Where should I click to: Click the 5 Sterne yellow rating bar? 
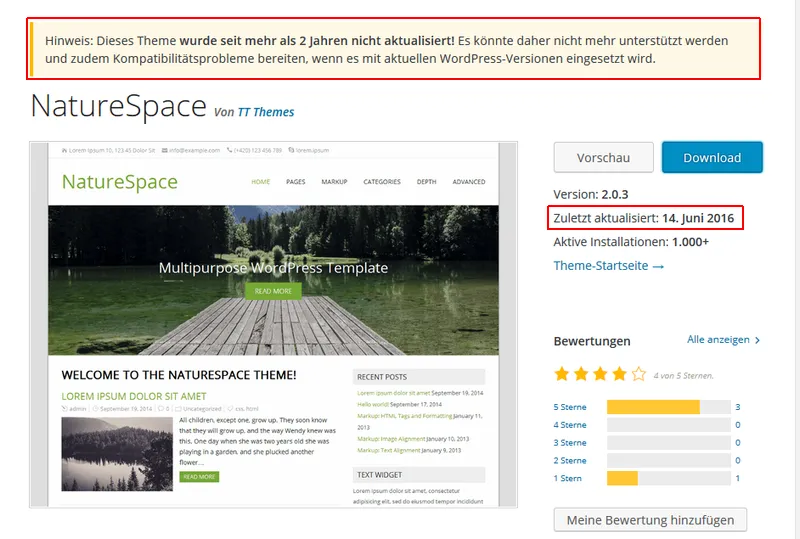click(653, 407)
